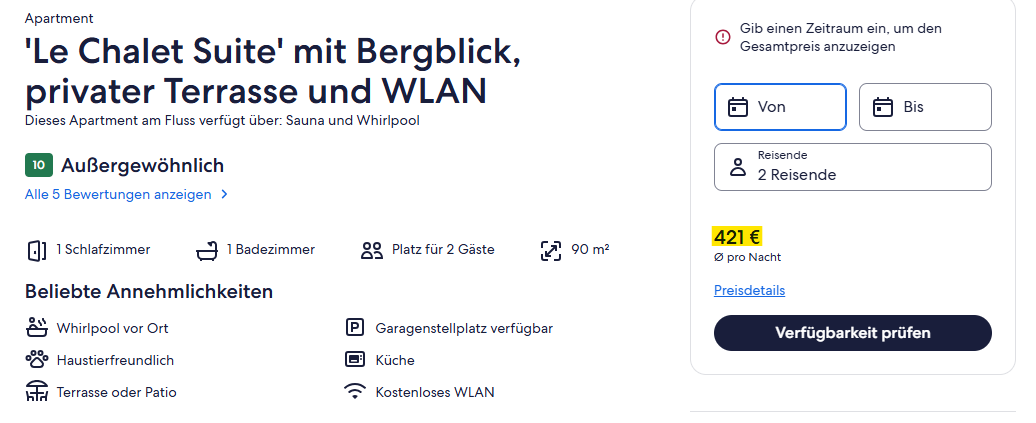The width and height of the screenshot is (1036, 423).
Task: Click the Terrasse oder Patio icon
Action: [x=37, y=392]
